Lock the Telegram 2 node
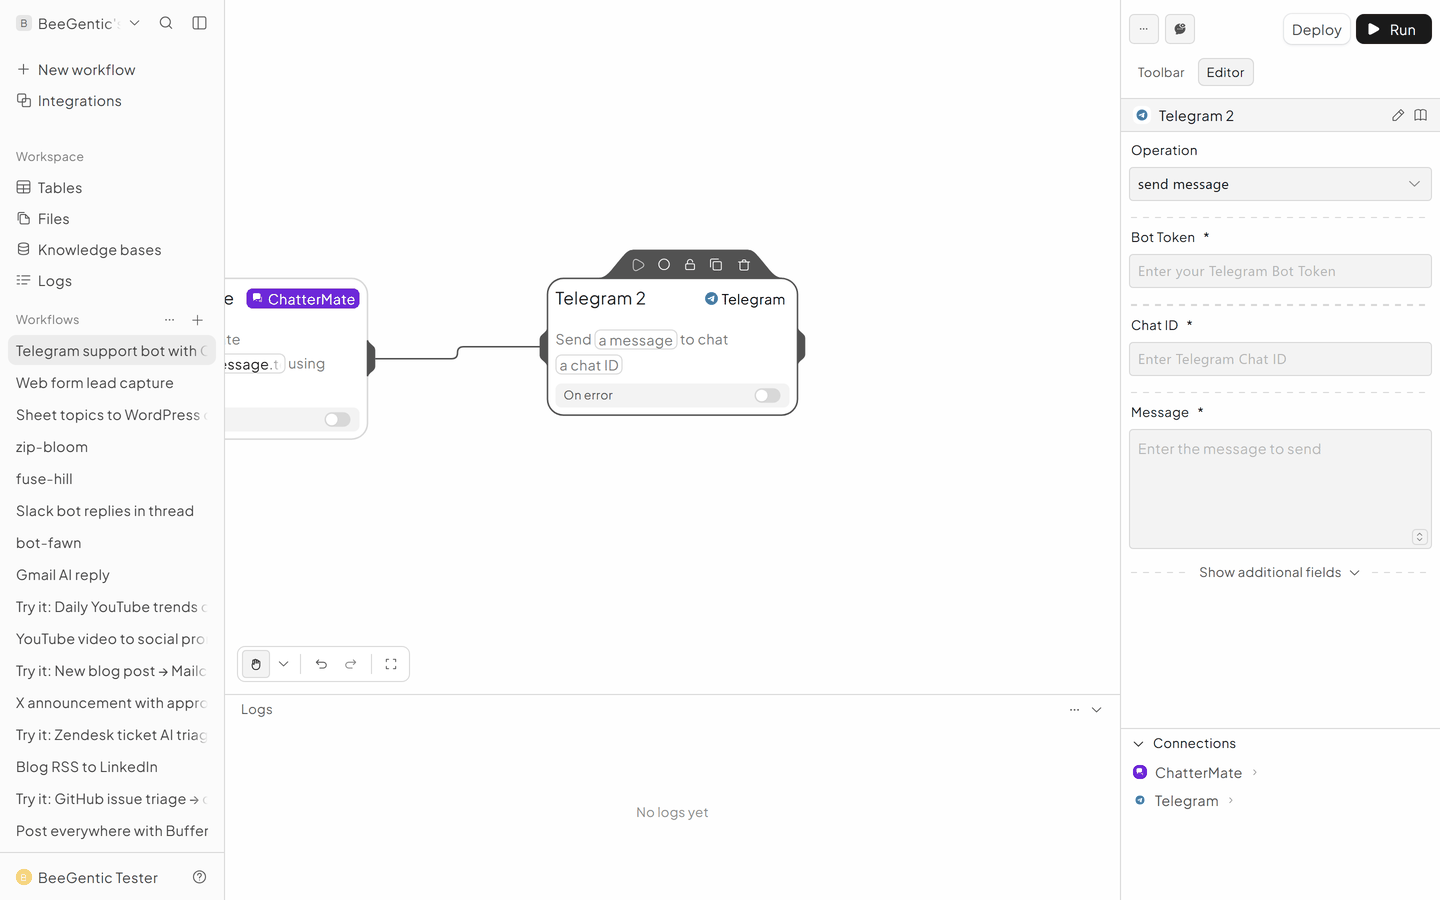 pyautogui.click(x=690, y=265)
